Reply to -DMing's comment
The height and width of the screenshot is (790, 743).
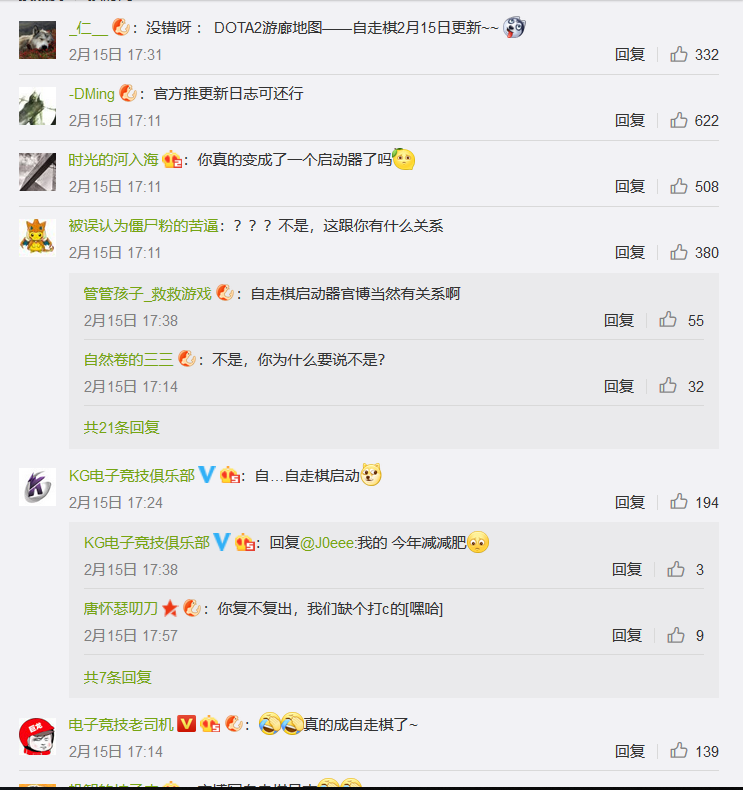630,120
